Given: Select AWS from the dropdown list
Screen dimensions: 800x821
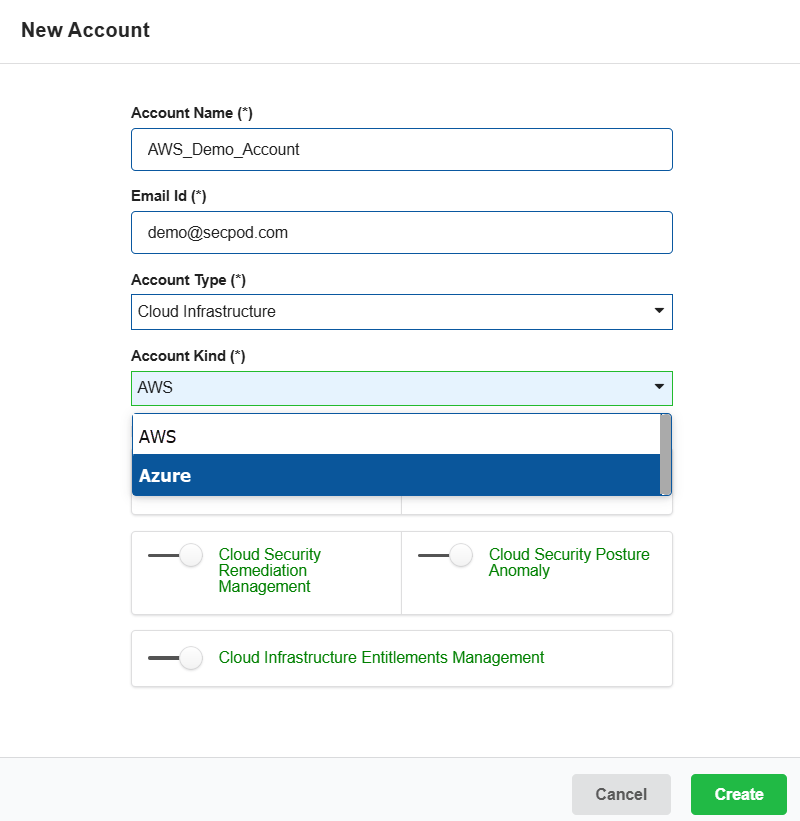Looking at the screenshot, I should (x=396, y=436).
